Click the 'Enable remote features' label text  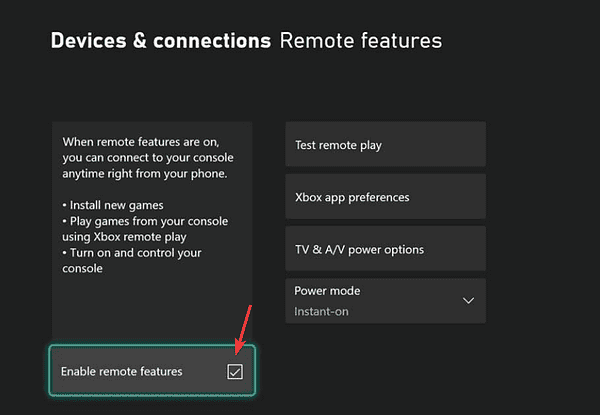121,372
